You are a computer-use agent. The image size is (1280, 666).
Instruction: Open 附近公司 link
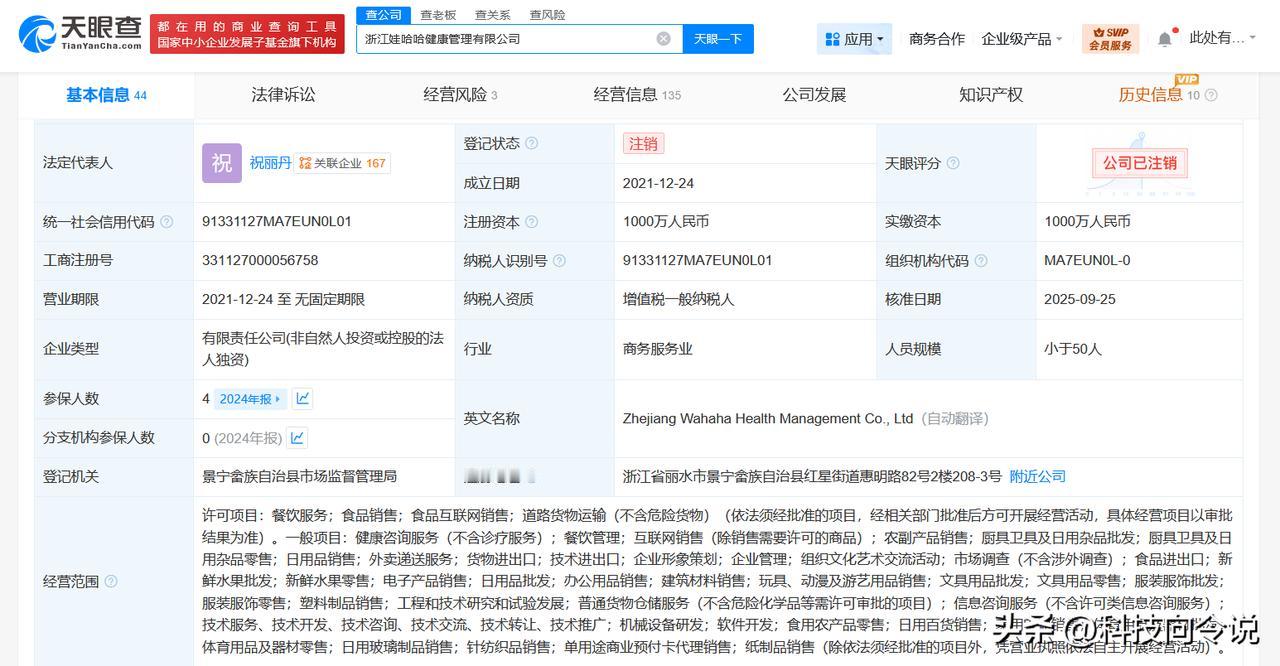pyautogui.click(x=1037, y=476)
